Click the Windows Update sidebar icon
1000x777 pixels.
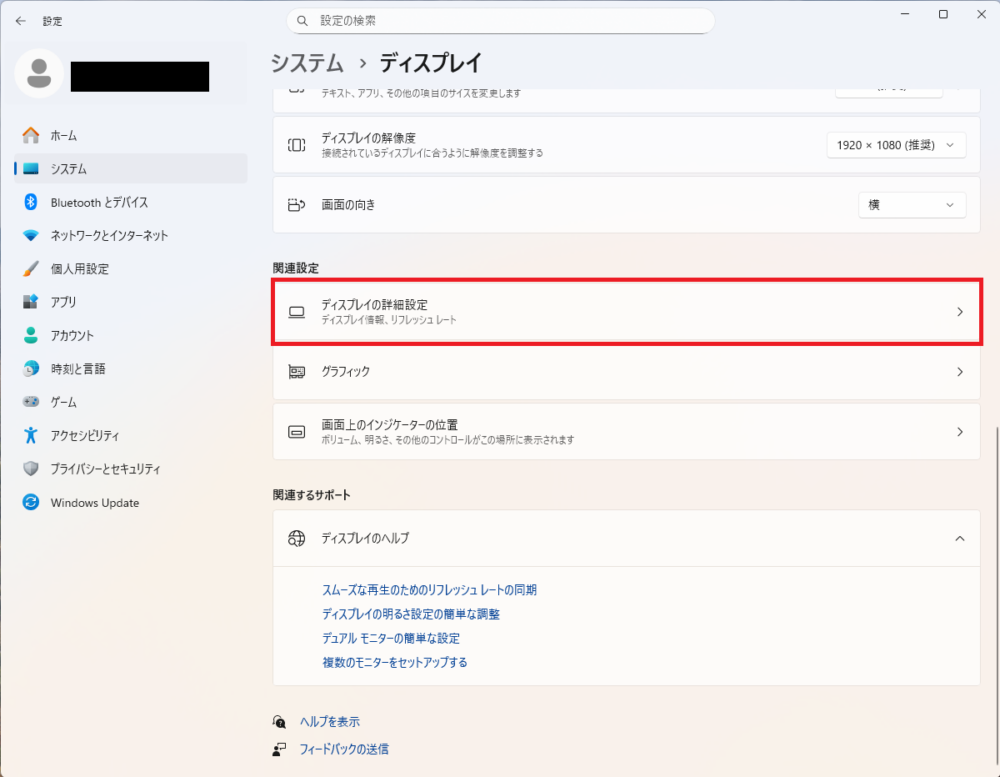(28, 502)
